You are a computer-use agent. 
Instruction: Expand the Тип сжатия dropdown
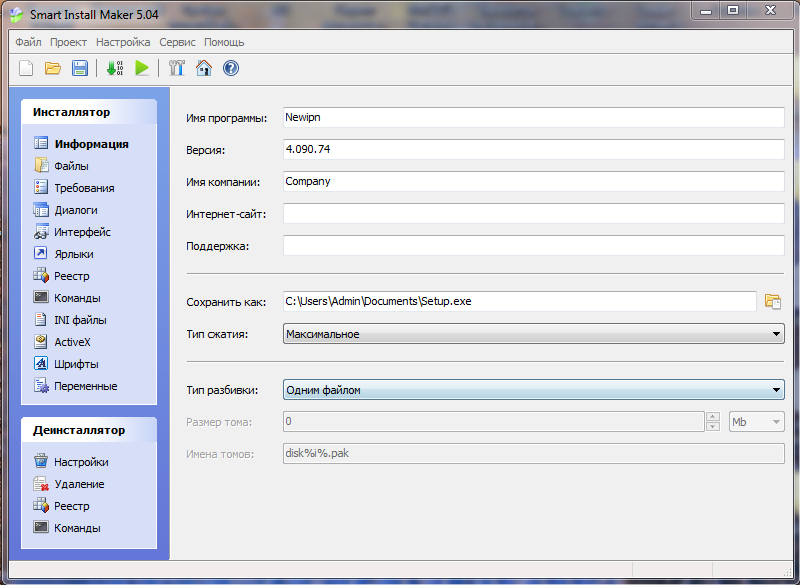776,334
